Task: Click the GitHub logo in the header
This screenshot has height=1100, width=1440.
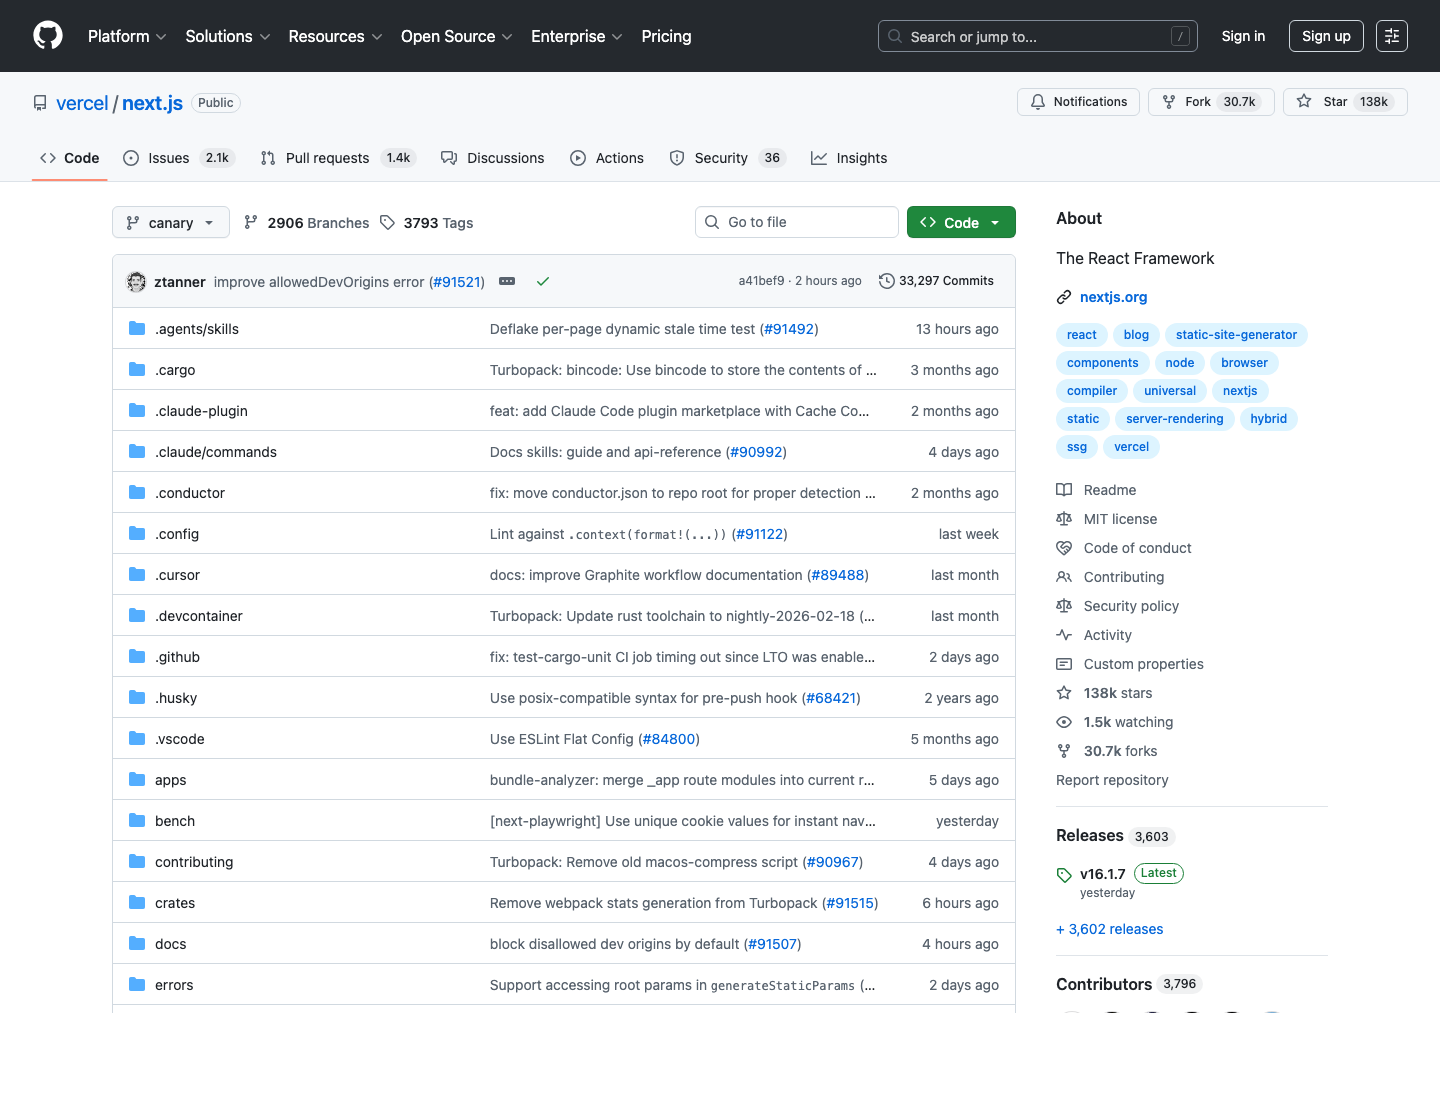Action: click(x=47, y=35)
